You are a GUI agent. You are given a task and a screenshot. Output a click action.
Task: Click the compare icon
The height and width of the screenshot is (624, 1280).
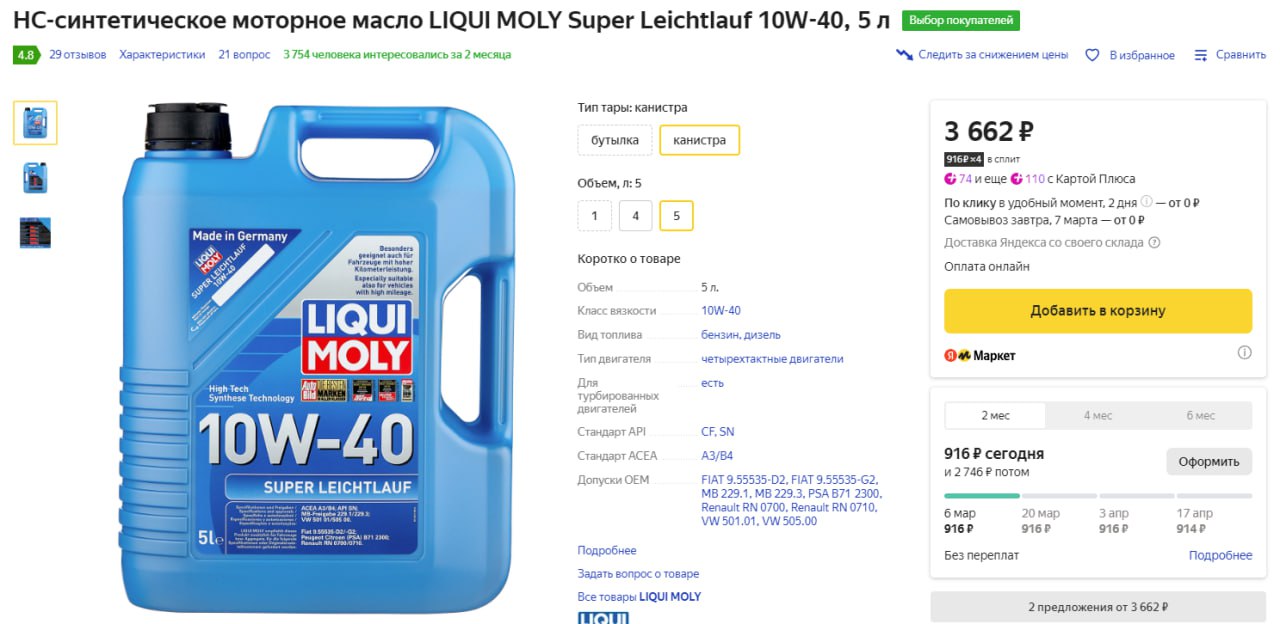[x=1201, y=55]
